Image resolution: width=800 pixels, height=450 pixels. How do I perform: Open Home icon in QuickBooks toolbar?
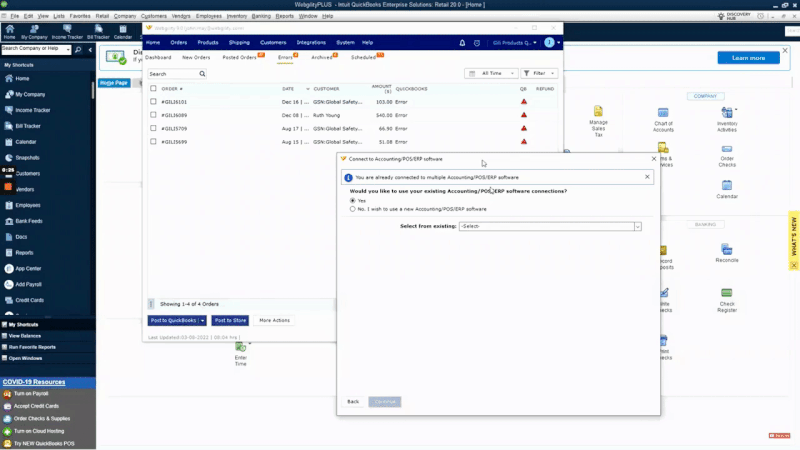[x=10, y=32]
